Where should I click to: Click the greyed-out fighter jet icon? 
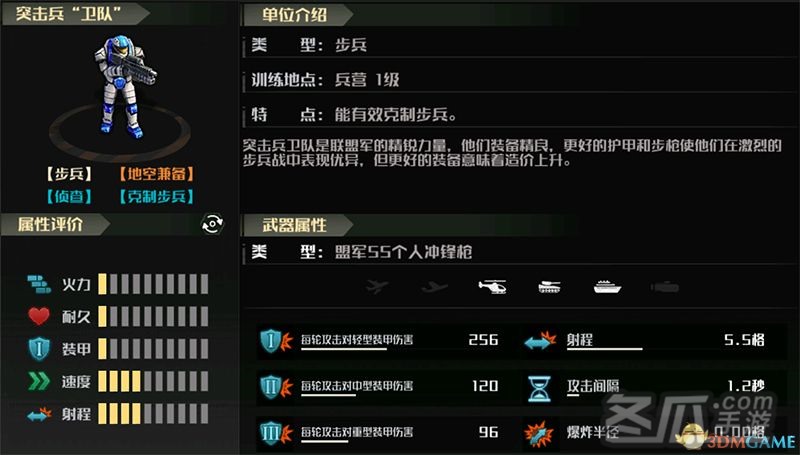pos(378,287)
